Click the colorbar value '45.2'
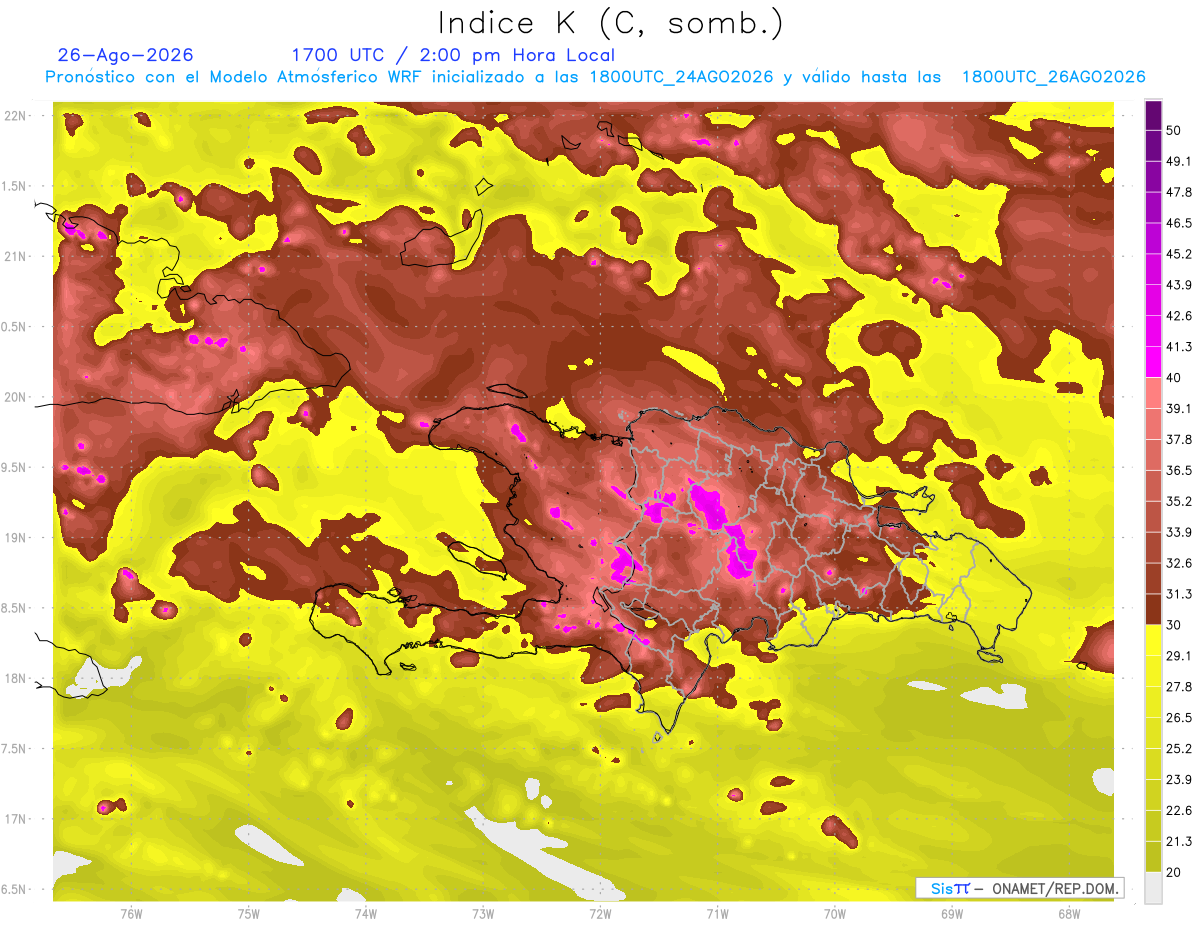 pyautogui.click(x=1179, y=254)
